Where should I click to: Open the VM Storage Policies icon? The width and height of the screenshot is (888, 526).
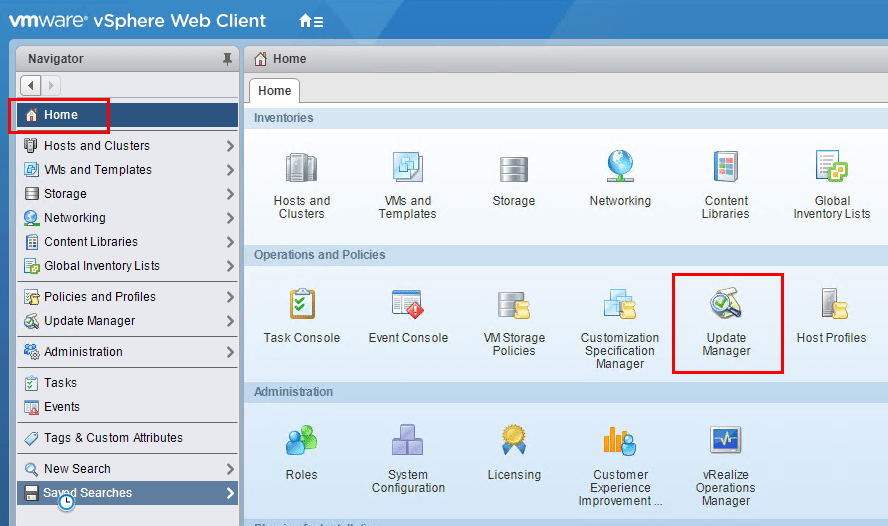[514, 305]
